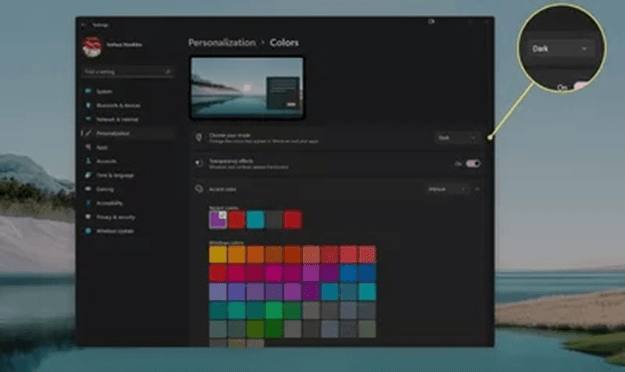The height and width of the screenshot is (372, 625).
Task: Click the Windows colors label
Action: coord(226,242)
